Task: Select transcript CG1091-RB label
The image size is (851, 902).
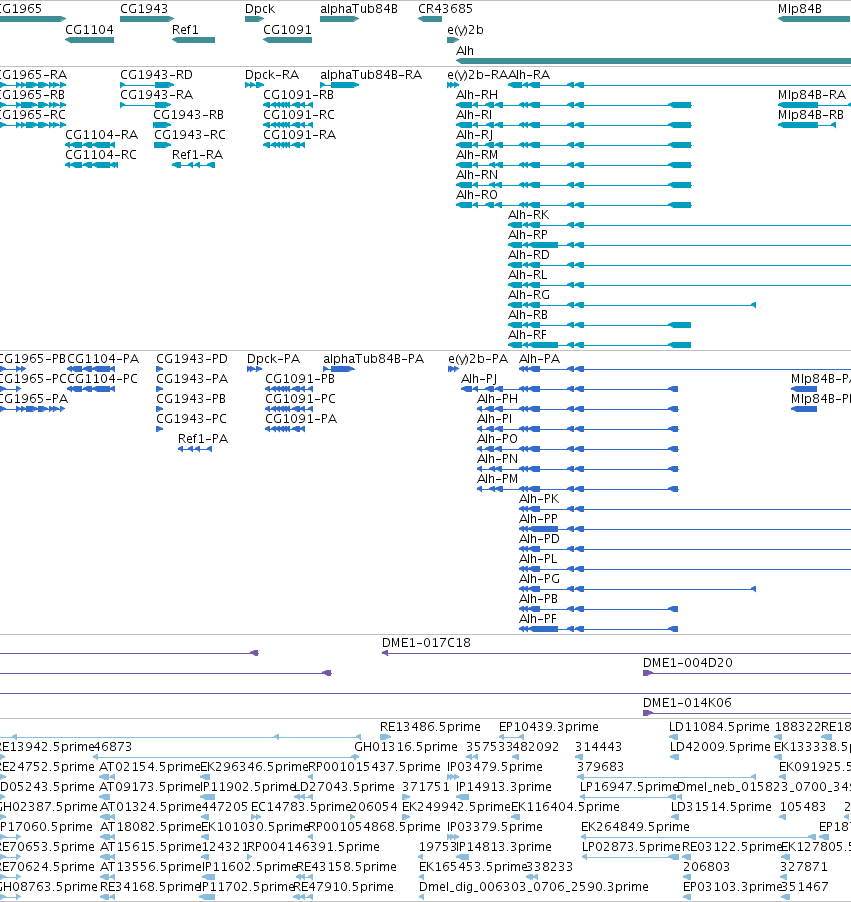Action: click(x=298, y=95)
